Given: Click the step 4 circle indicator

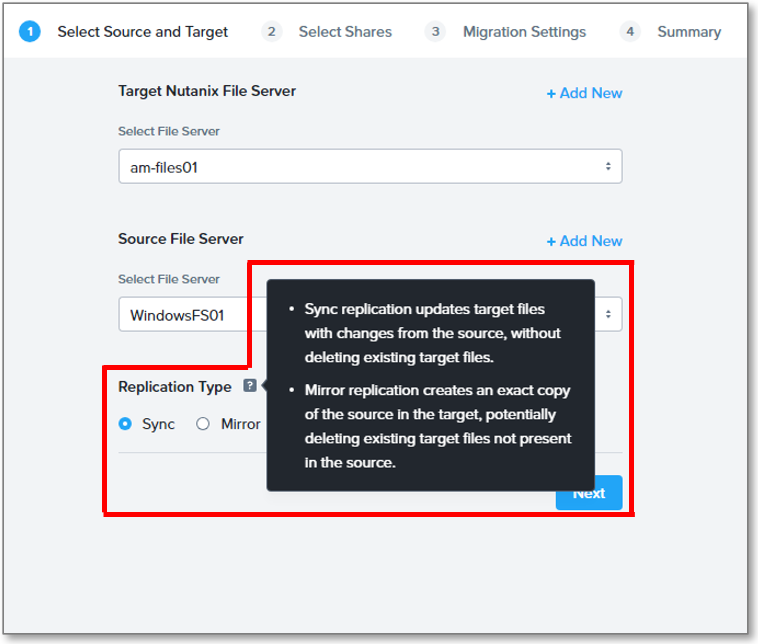Looking at the screenshot, I should coord(630,32).
